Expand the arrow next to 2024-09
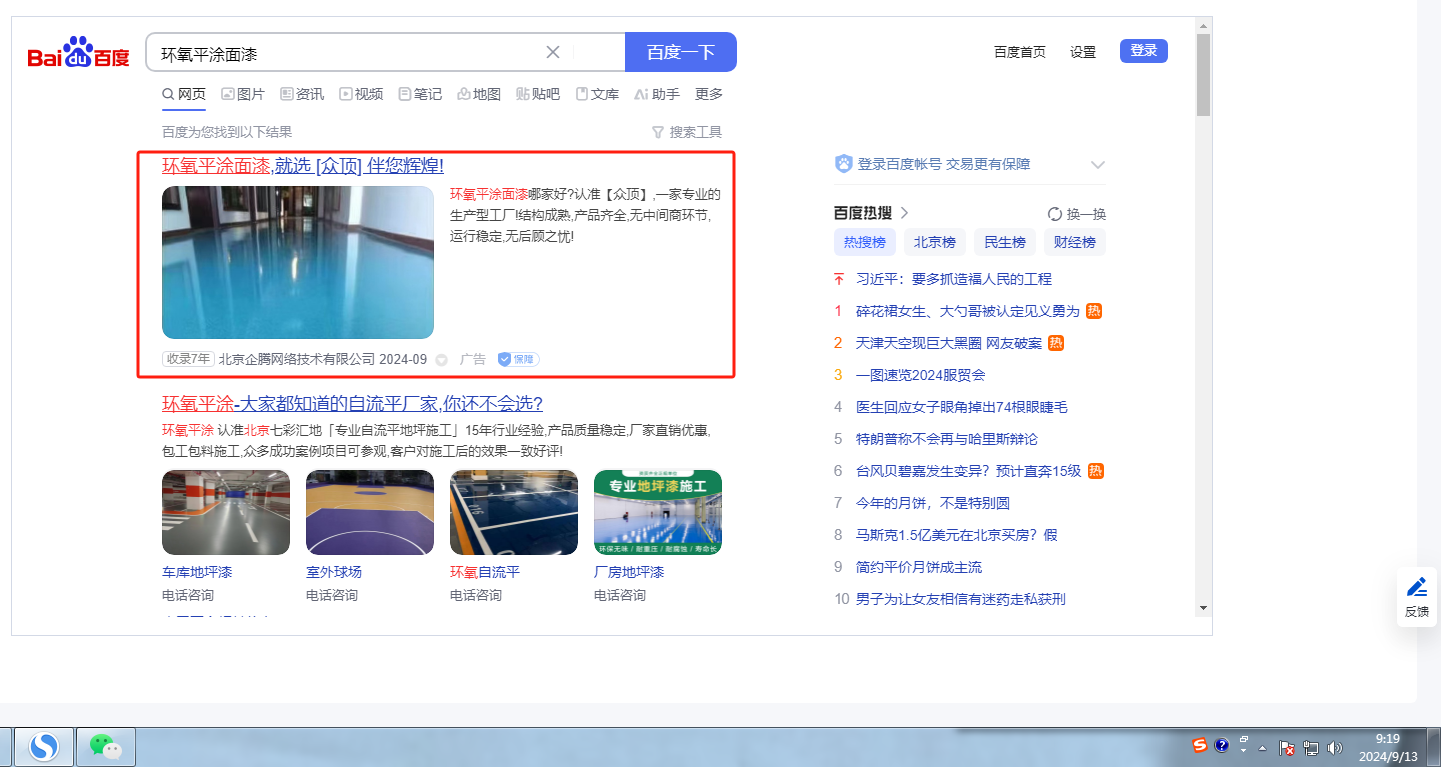 tap(441, 360)
